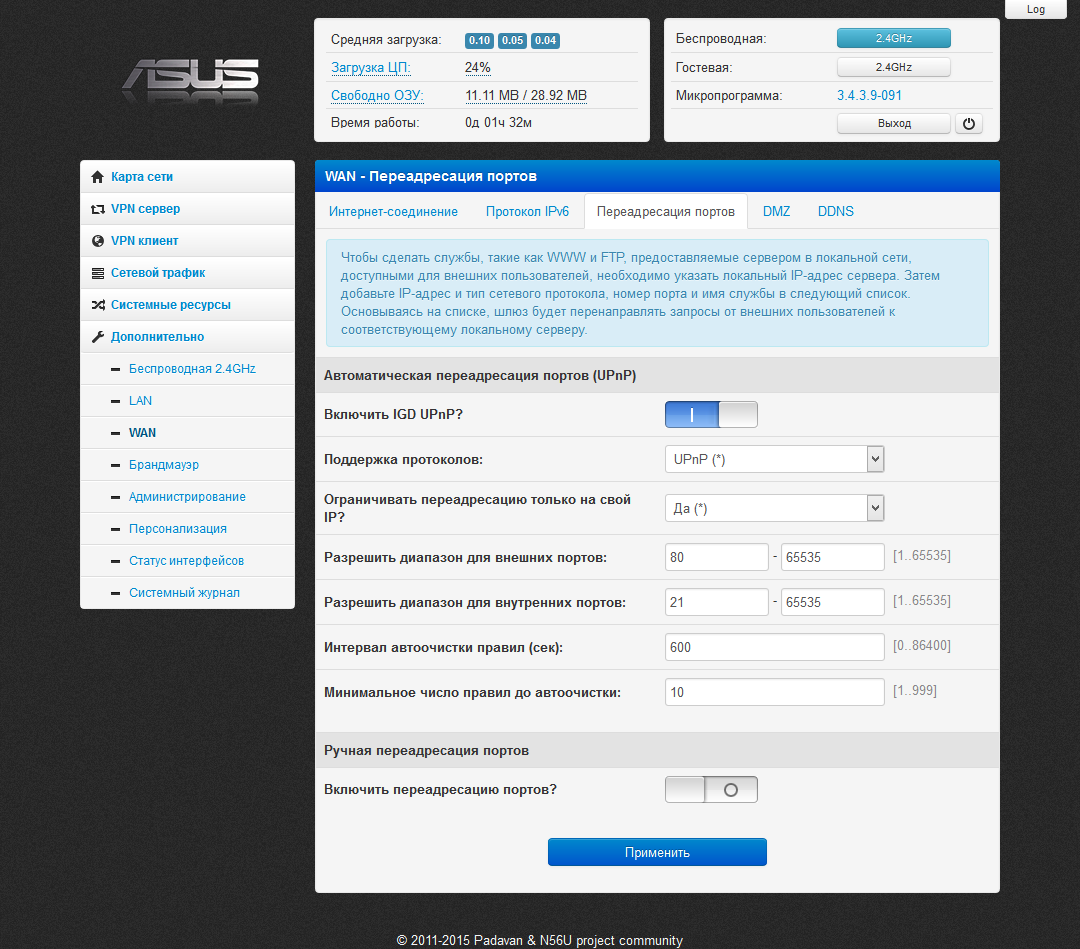
Task: Click internal port range end field
Action: [833, 602]
